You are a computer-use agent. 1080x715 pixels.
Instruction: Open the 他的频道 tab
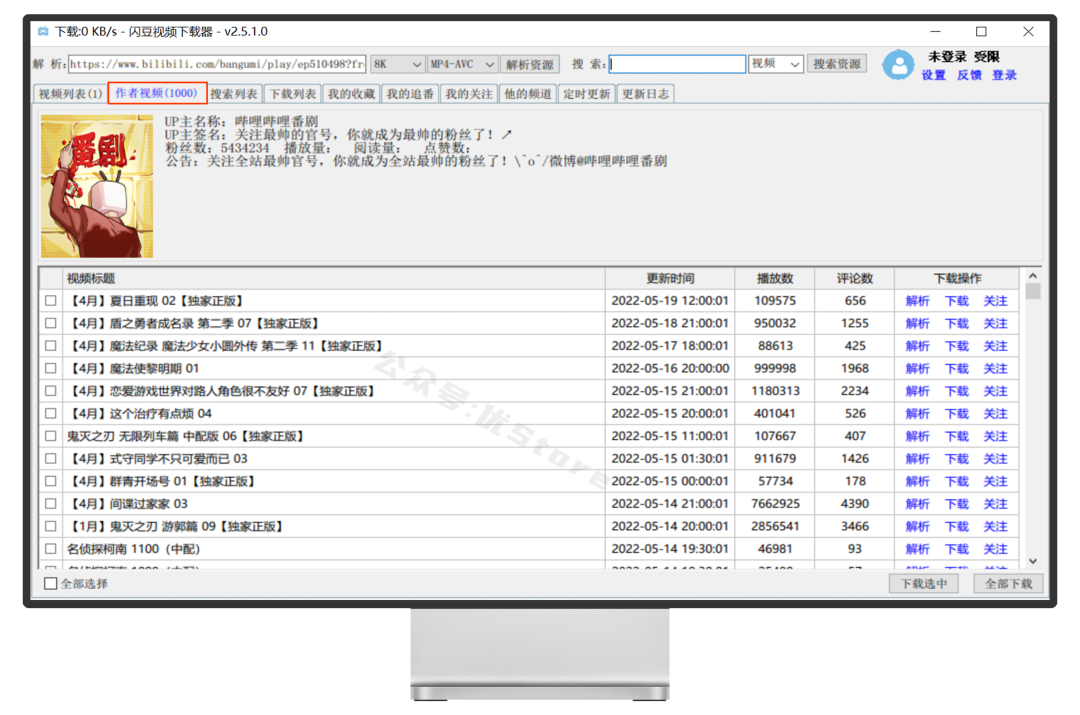point(528,94)
